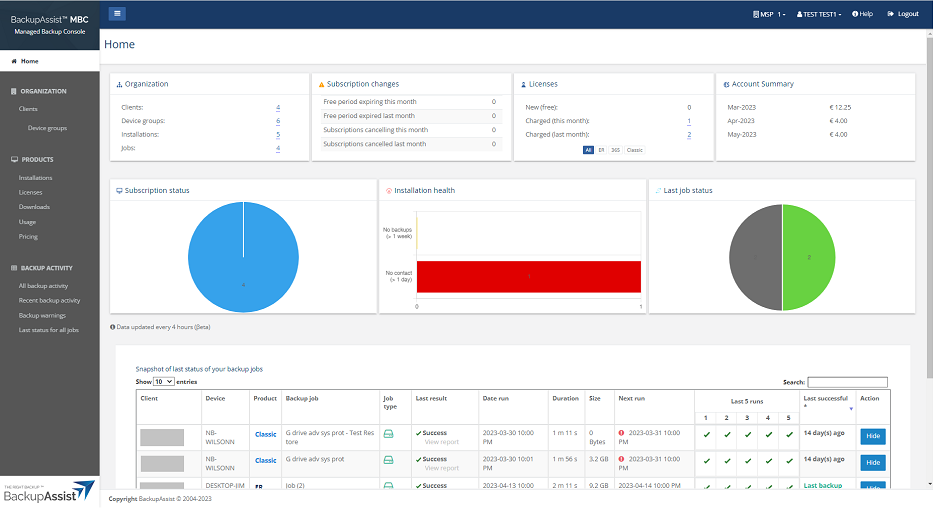Screen dimensions: 935x512
Task: Click run 1 checkmark of Test Restore job
Action: click(707, 435)
